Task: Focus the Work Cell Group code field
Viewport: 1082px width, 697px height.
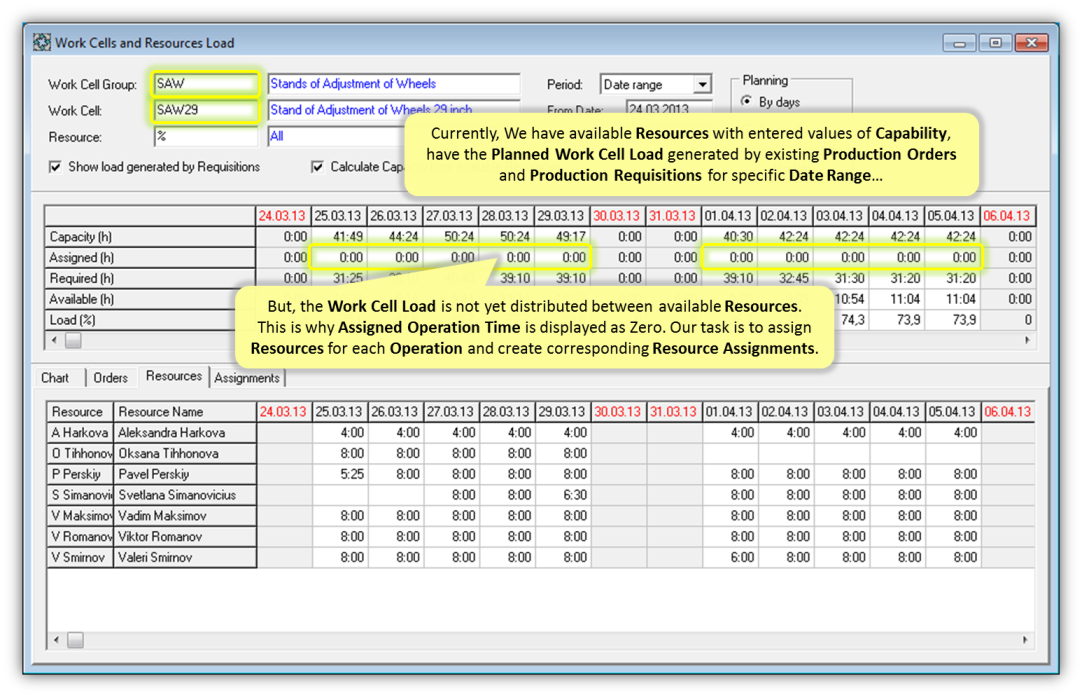Action: tap(206, 84)
